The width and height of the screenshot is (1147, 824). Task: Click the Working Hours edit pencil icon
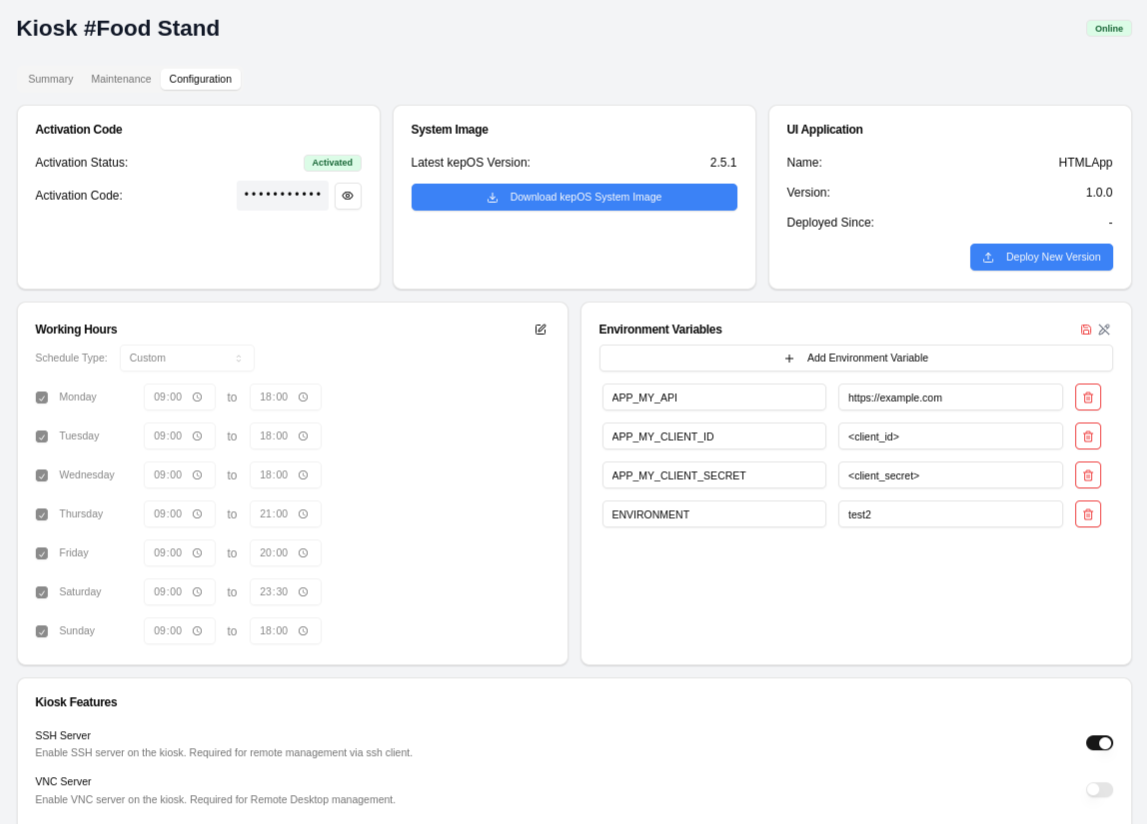pyautogui.click(x=541, y=329)
